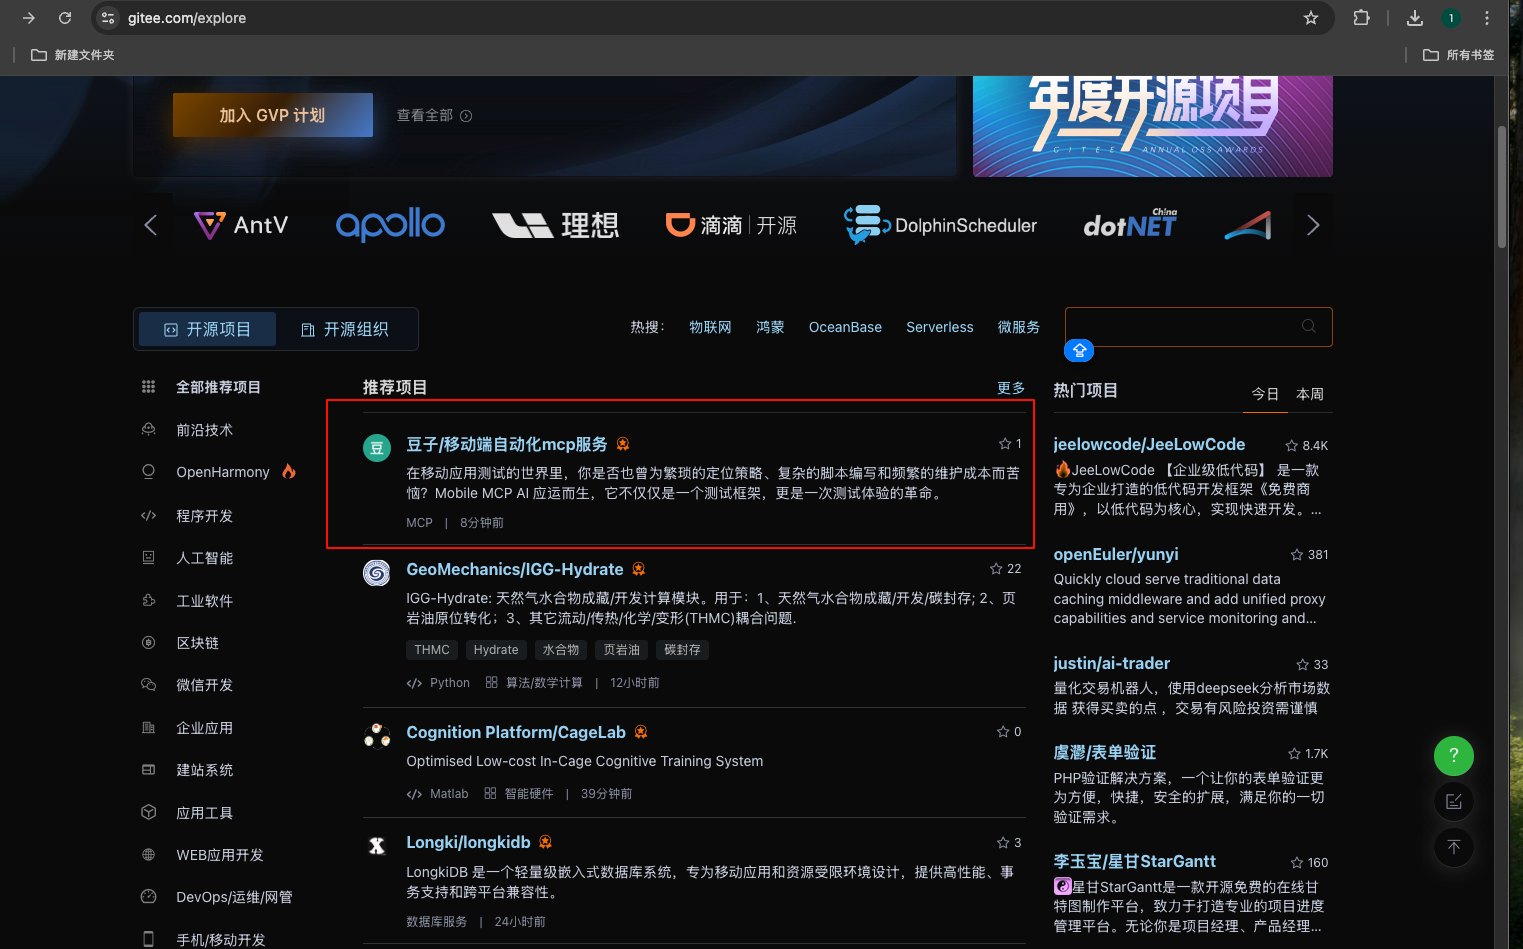This screenshot has height=949, width=1523.
Task: Open Longki/longkidb project
Action: click(x=468, y=842)
